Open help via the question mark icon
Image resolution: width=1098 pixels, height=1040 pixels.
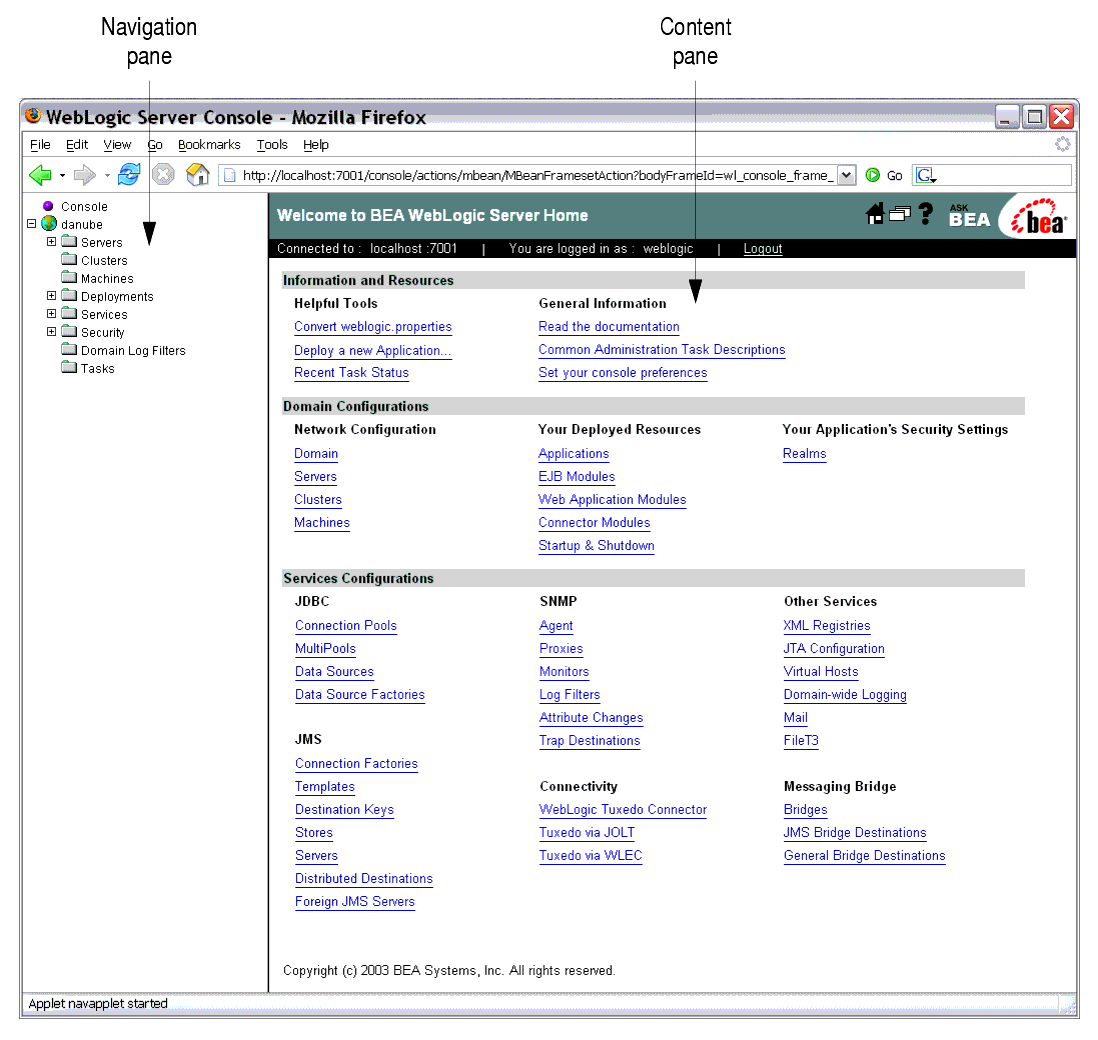click(926, 213)
